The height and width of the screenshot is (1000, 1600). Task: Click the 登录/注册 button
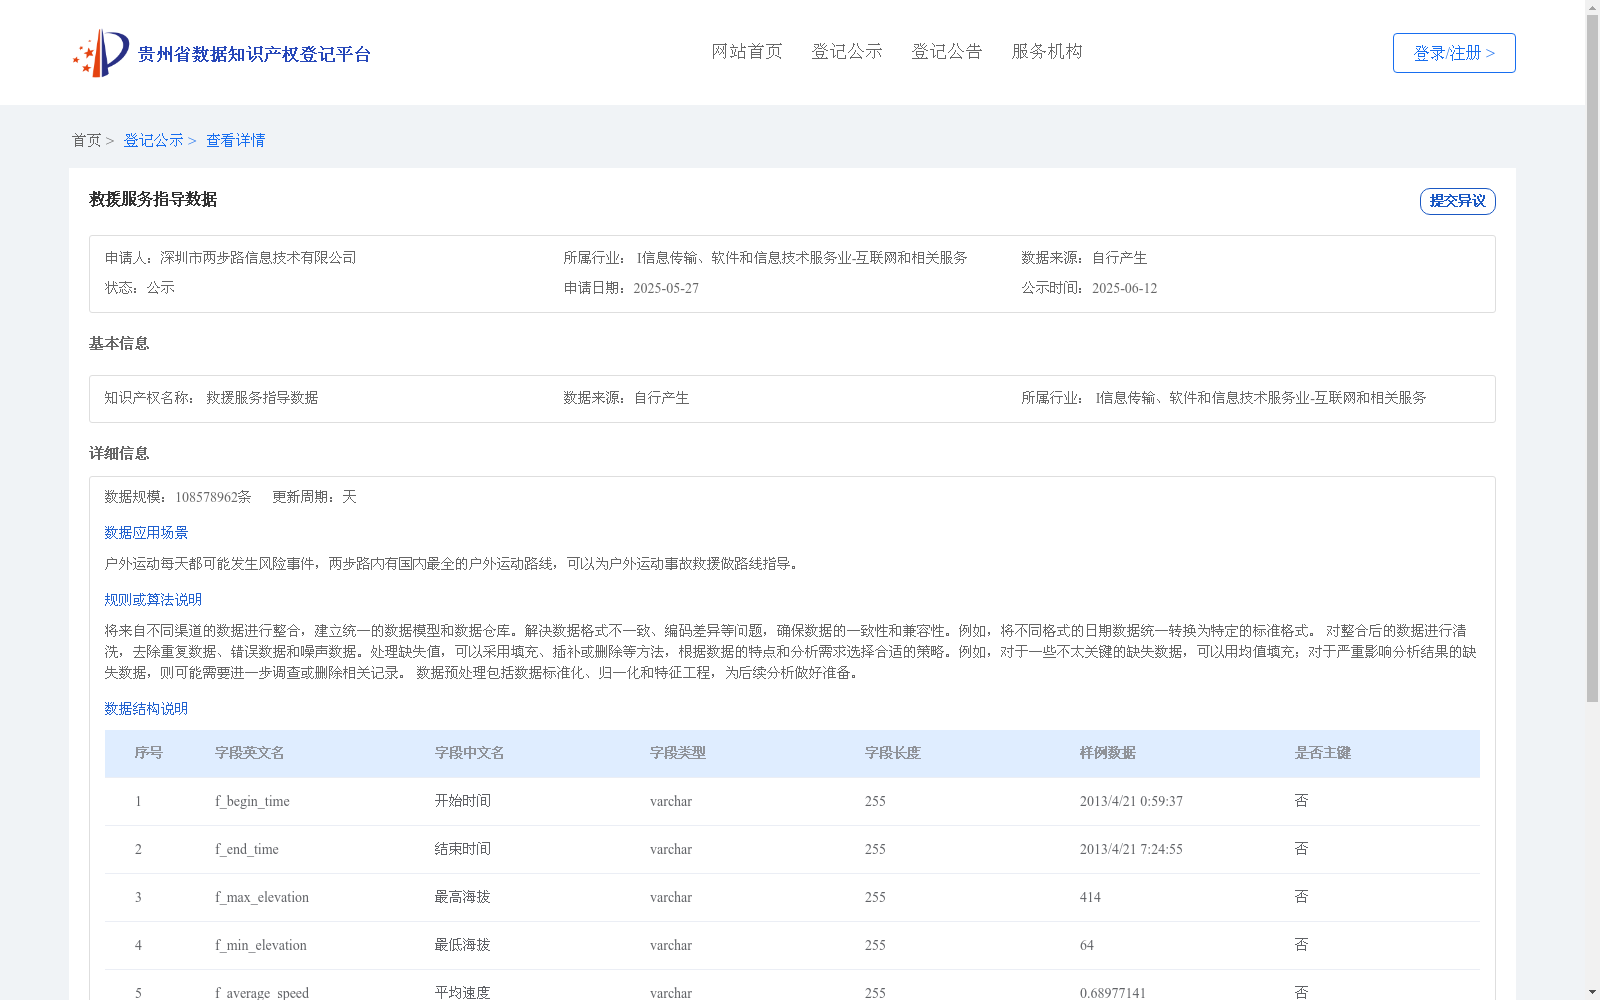pyautogui.click(x=1454, y=53)
